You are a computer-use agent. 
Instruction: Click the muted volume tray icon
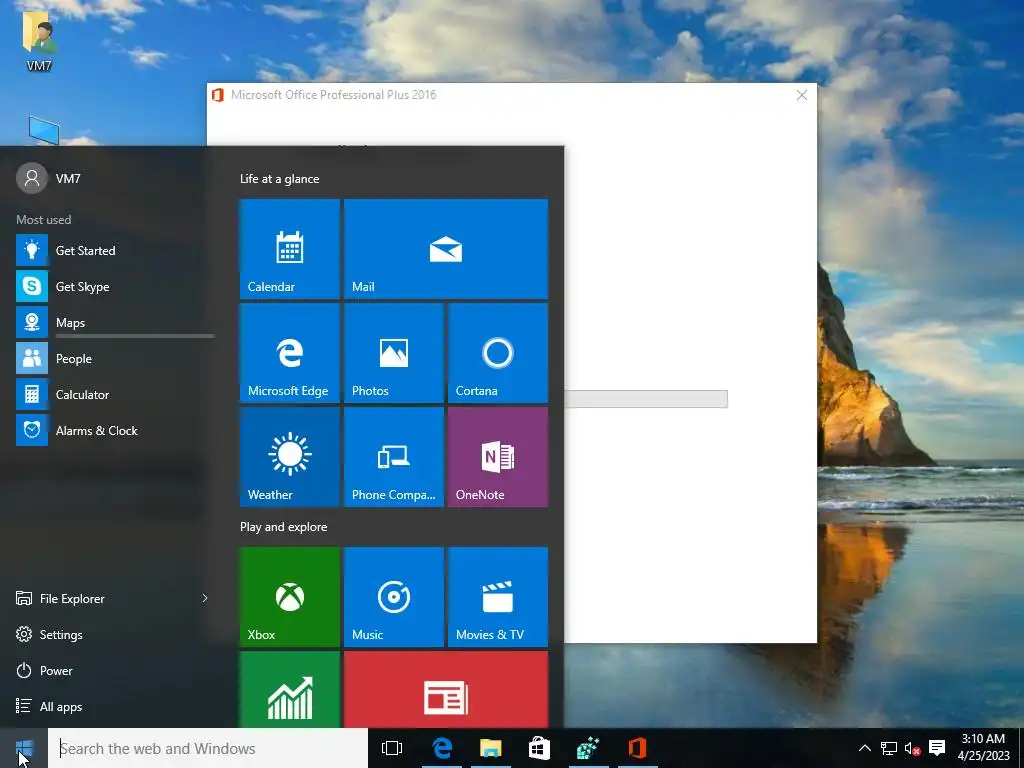(x=912, y=748)
